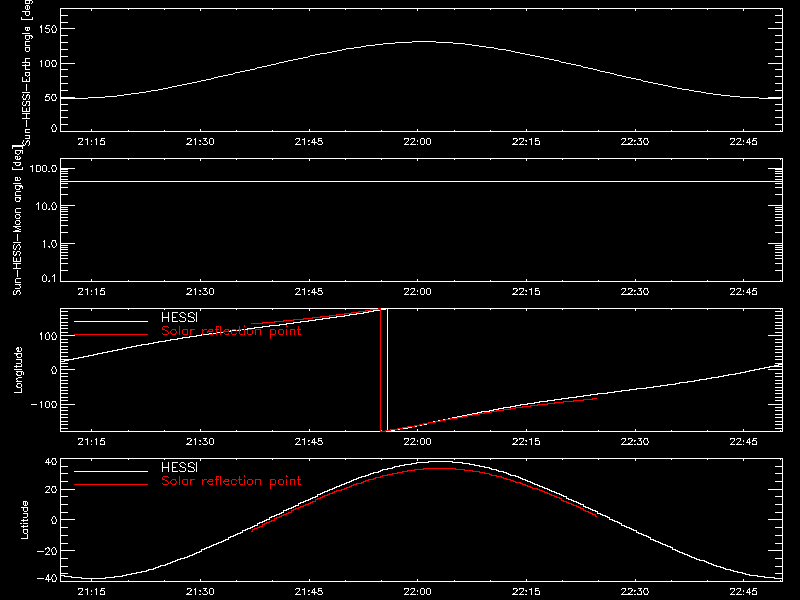Click '21:15' time label under Earth angle plot
This screenshot has width=800, height=600.
91,142
